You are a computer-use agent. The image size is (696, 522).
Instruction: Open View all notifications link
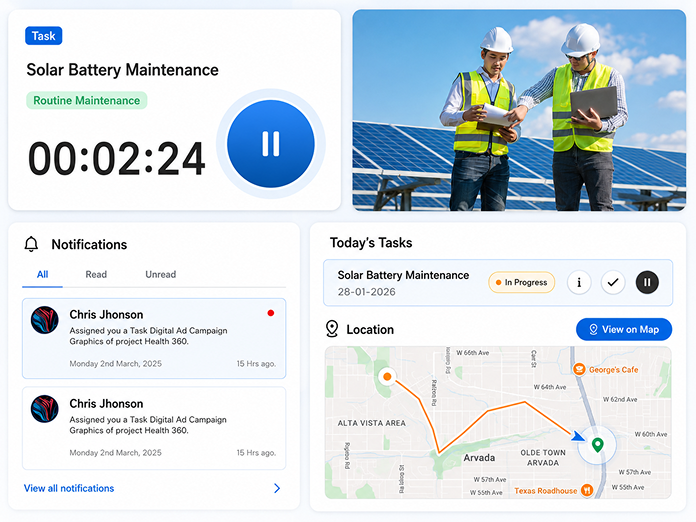coord(69,488)
